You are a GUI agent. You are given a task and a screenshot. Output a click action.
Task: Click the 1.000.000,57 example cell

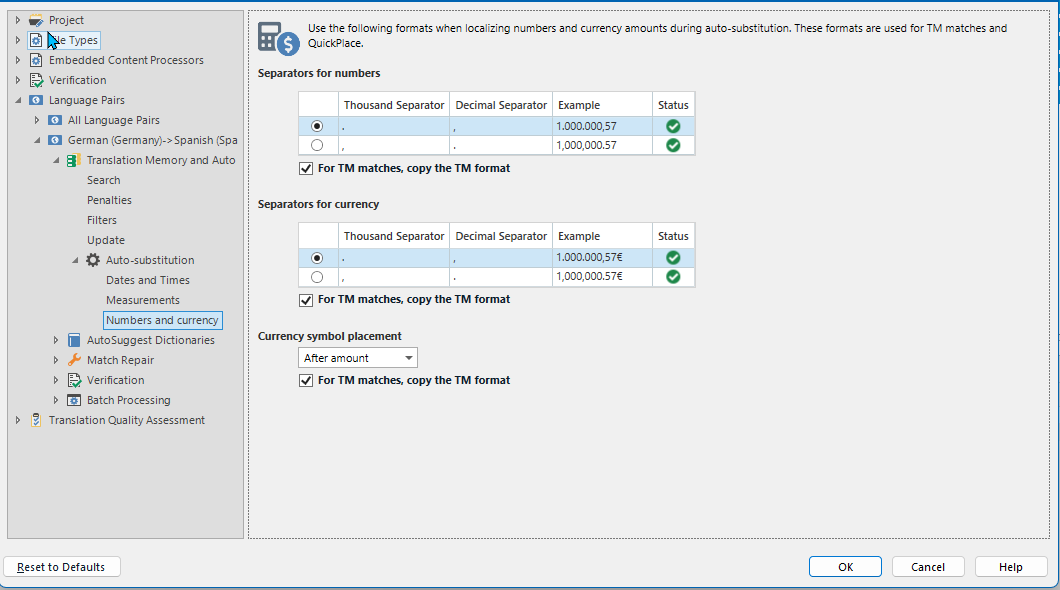point(602,126)
